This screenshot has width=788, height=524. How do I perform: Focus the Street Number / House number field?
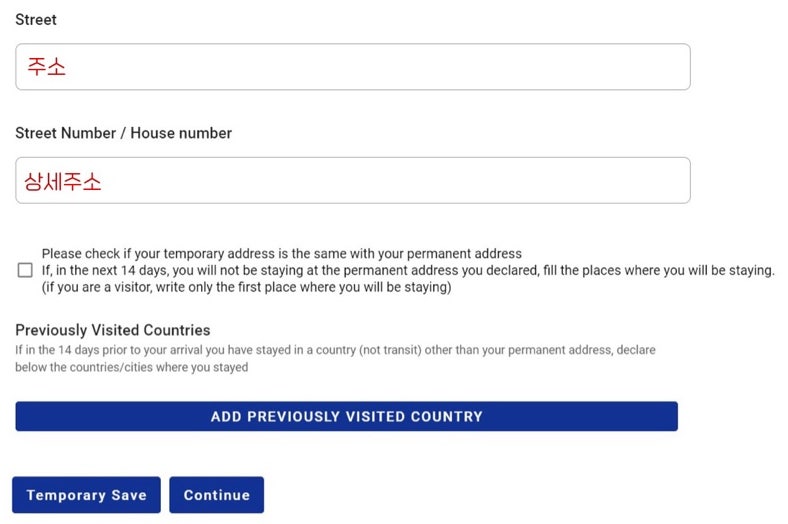[352, 181]
